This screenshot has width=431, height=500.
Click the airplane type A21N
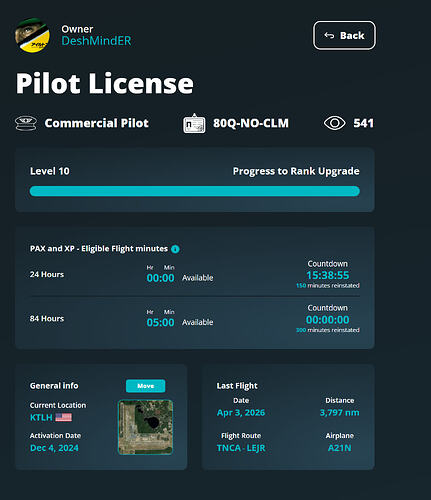click(340, 448)
